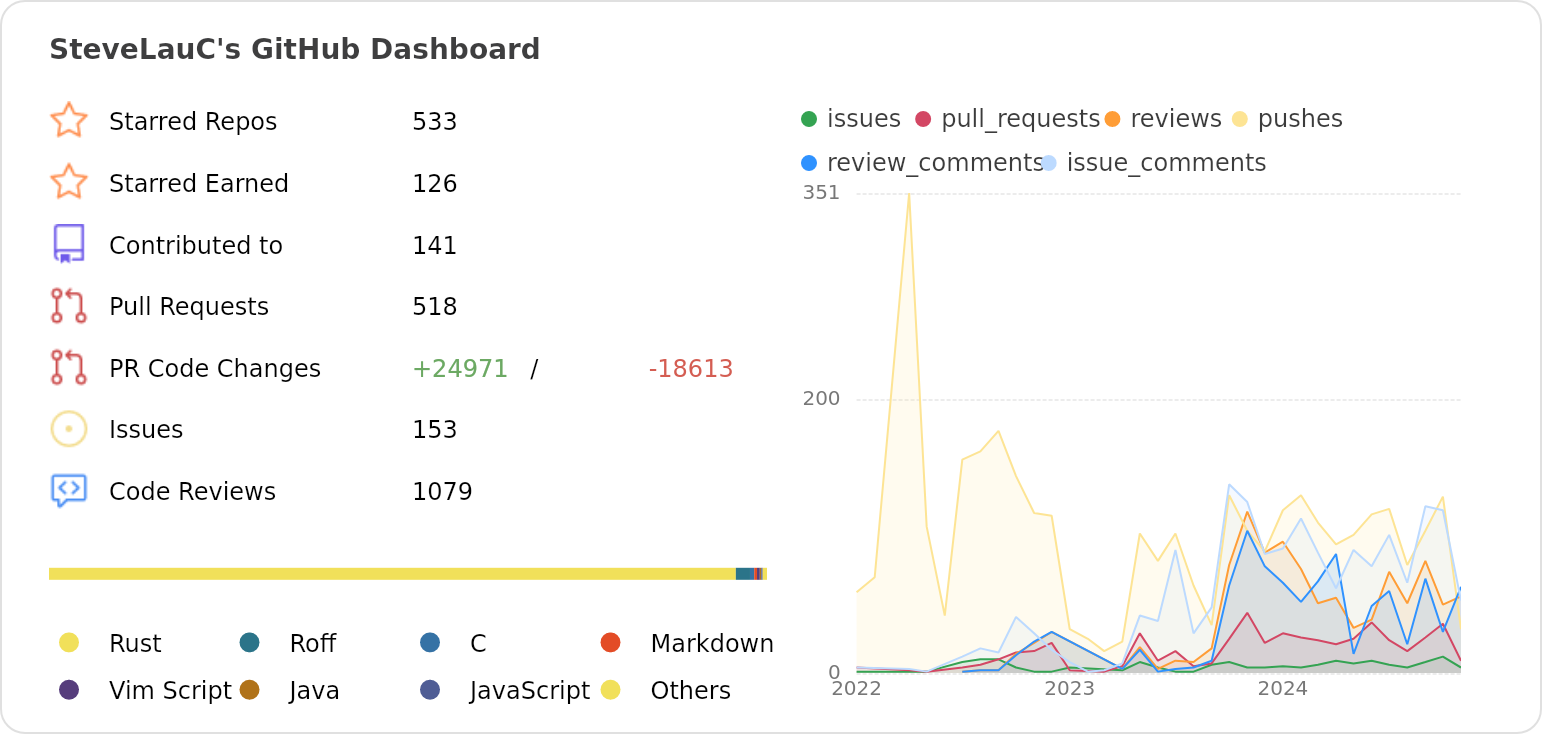Click the Starred Repos star icon

[x=69, y=120]
